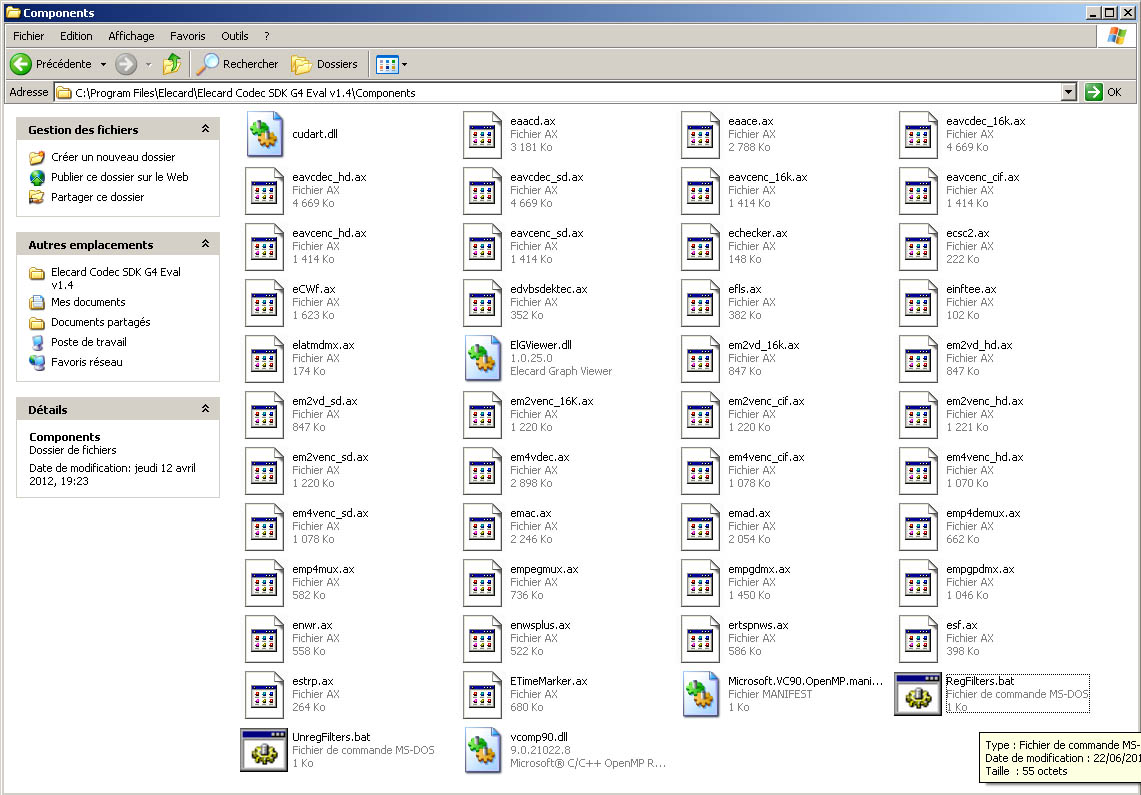Select the Microsoft.VC90.OpenMP manifest file icon
This screenshot has height=795, width=1141.
coord(701,694)
